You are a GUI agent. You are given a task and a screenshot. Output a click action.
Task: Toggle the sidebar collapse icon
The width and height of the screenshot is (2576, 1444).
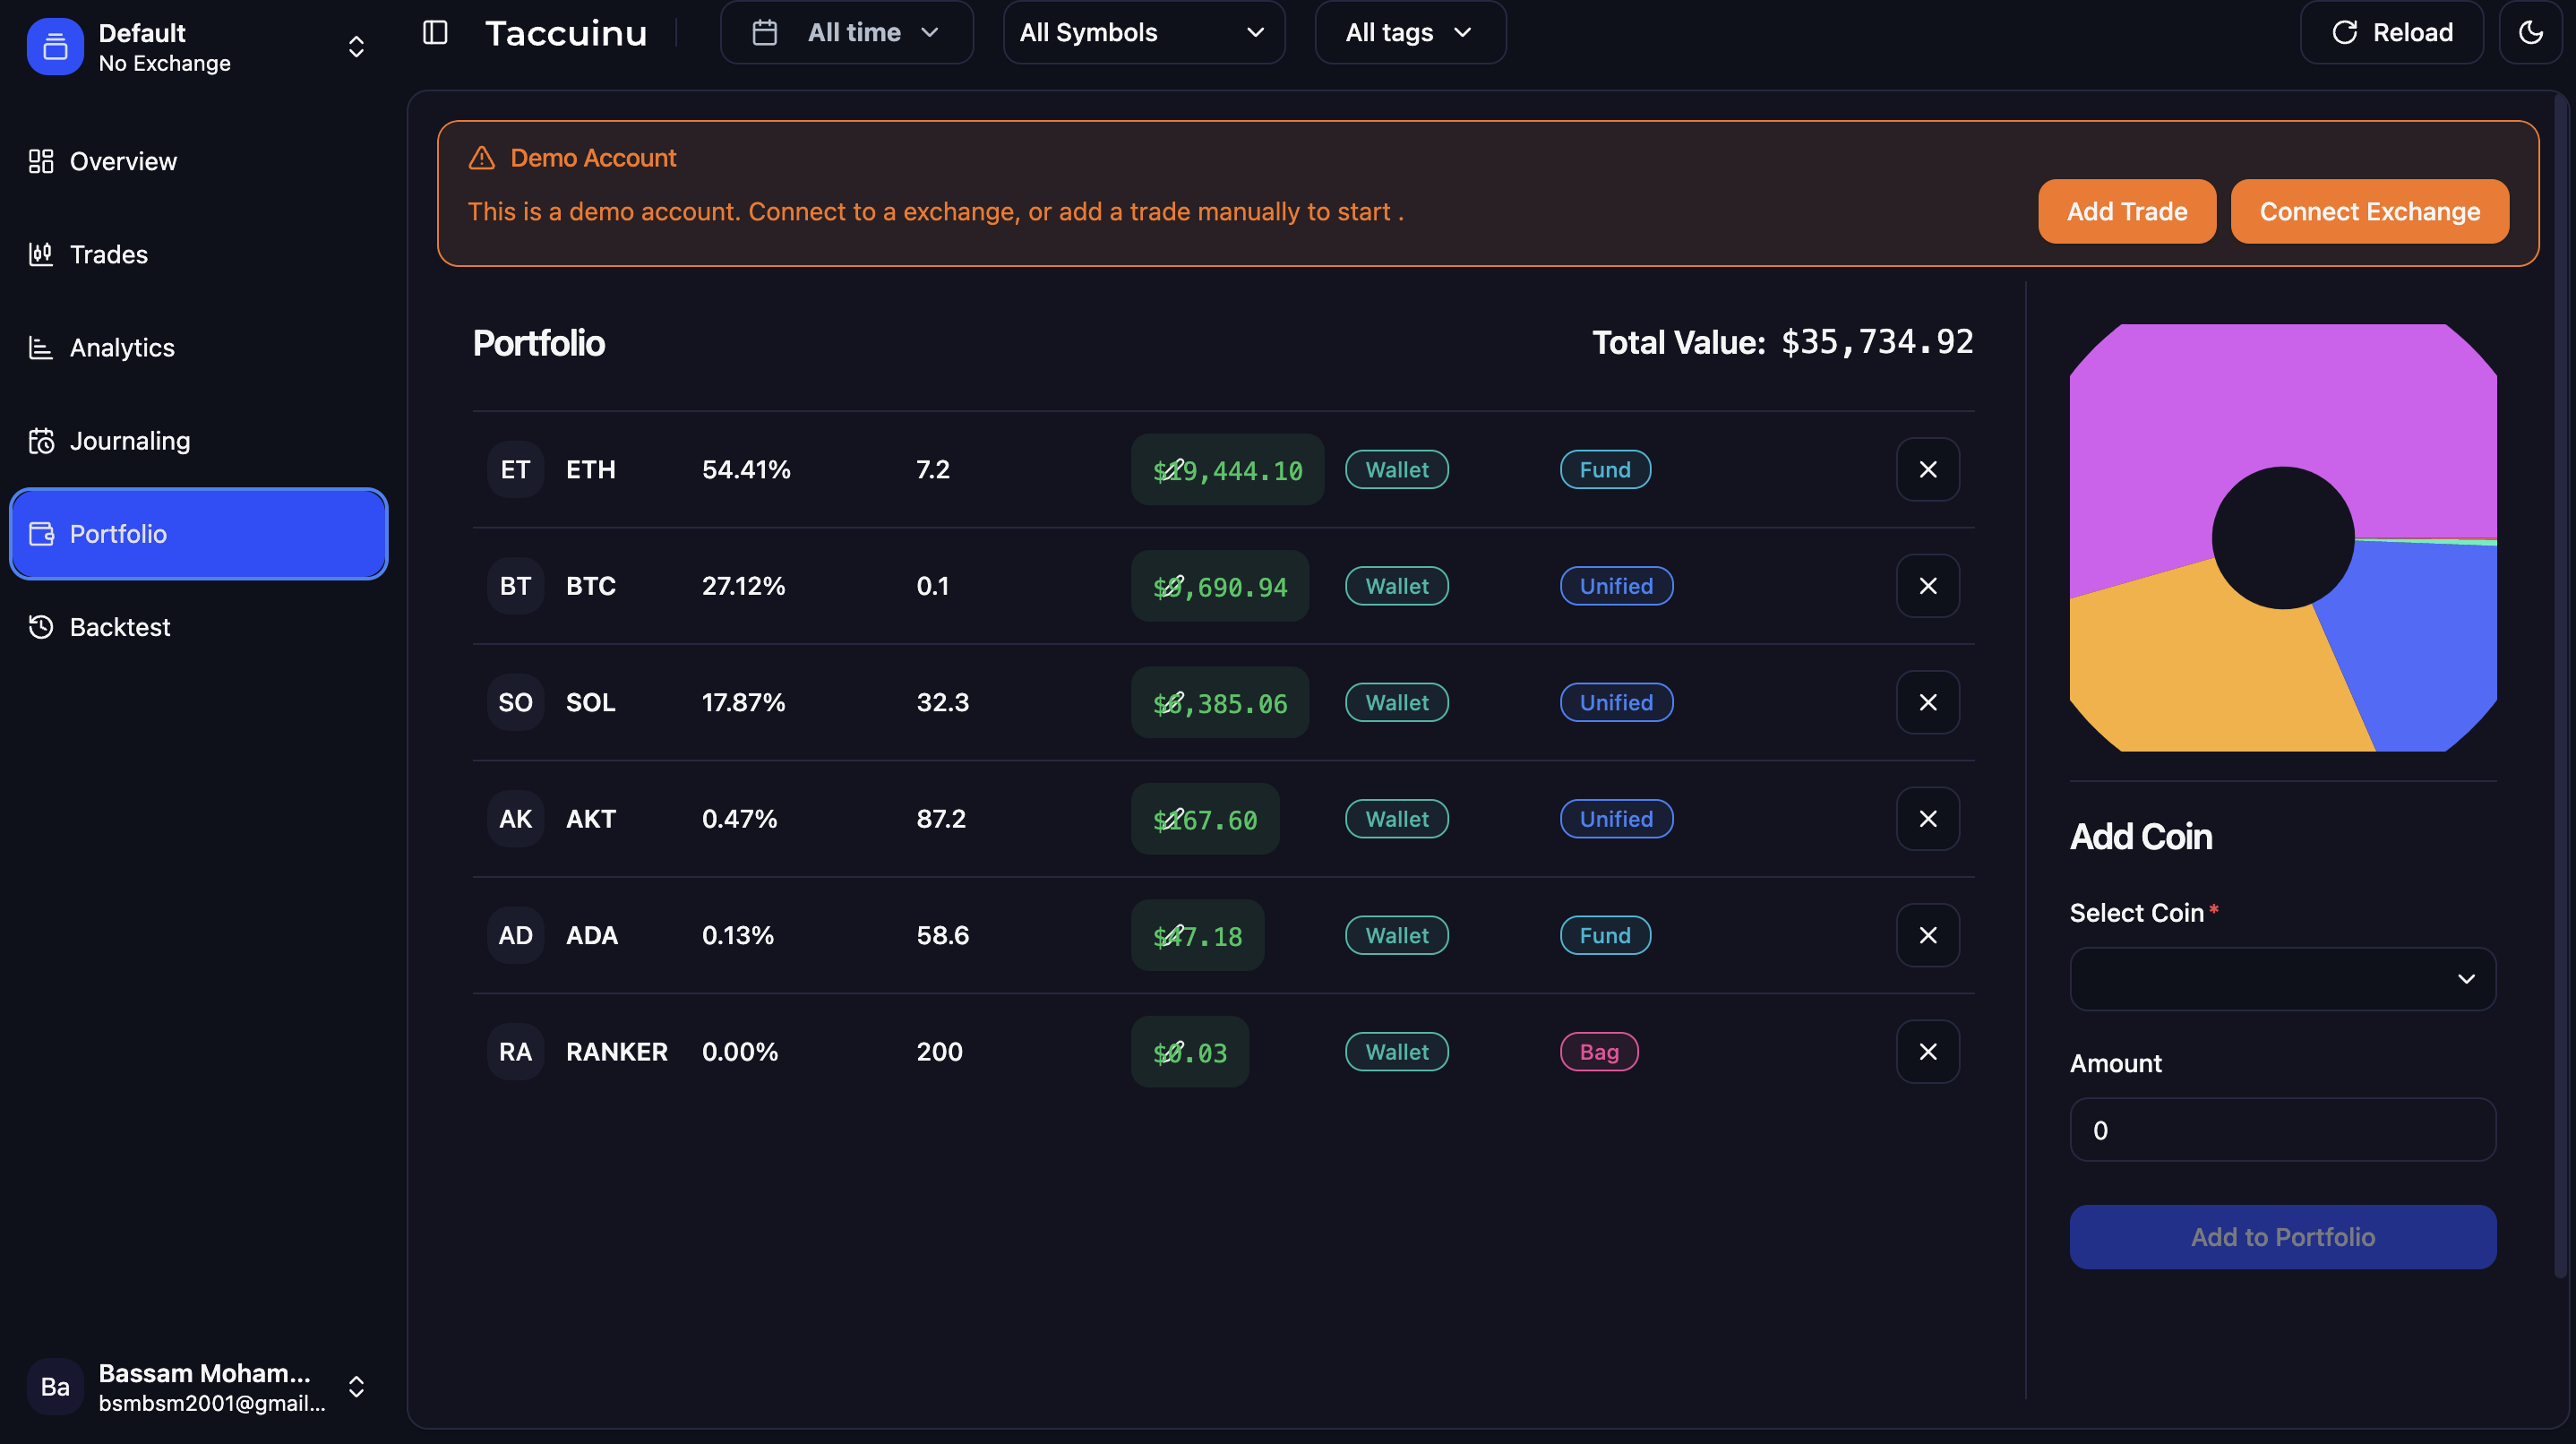(x=435, y=33)
